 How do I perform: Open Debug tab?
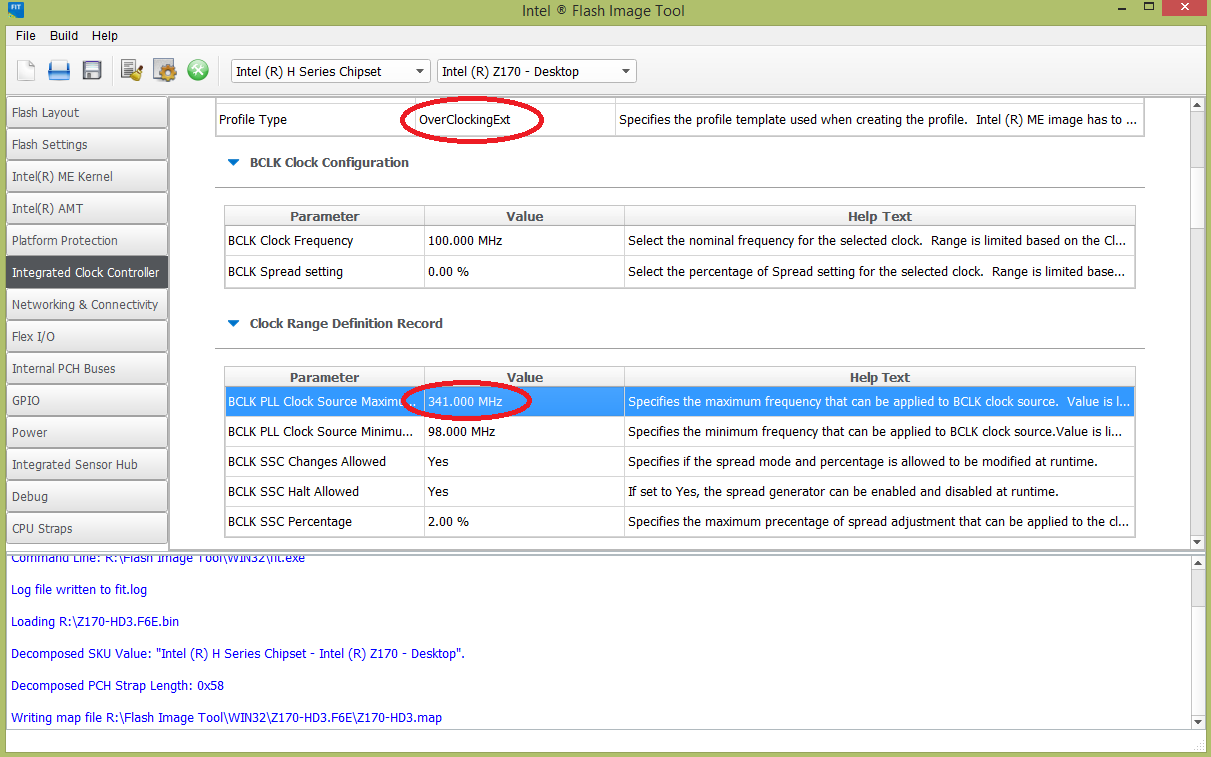pyautogui.click(x=86, y=497)
